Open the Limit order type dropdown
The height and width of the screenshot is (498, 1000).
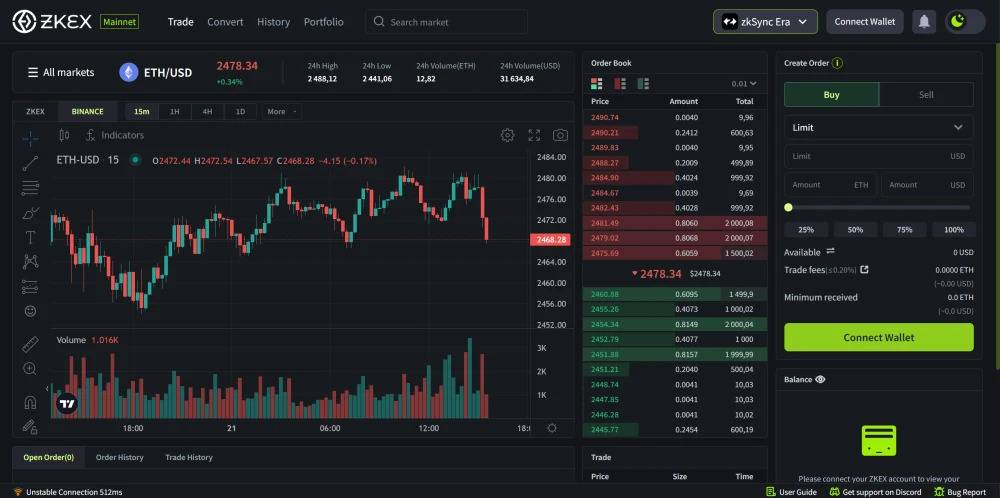click(x=879, y=128)
